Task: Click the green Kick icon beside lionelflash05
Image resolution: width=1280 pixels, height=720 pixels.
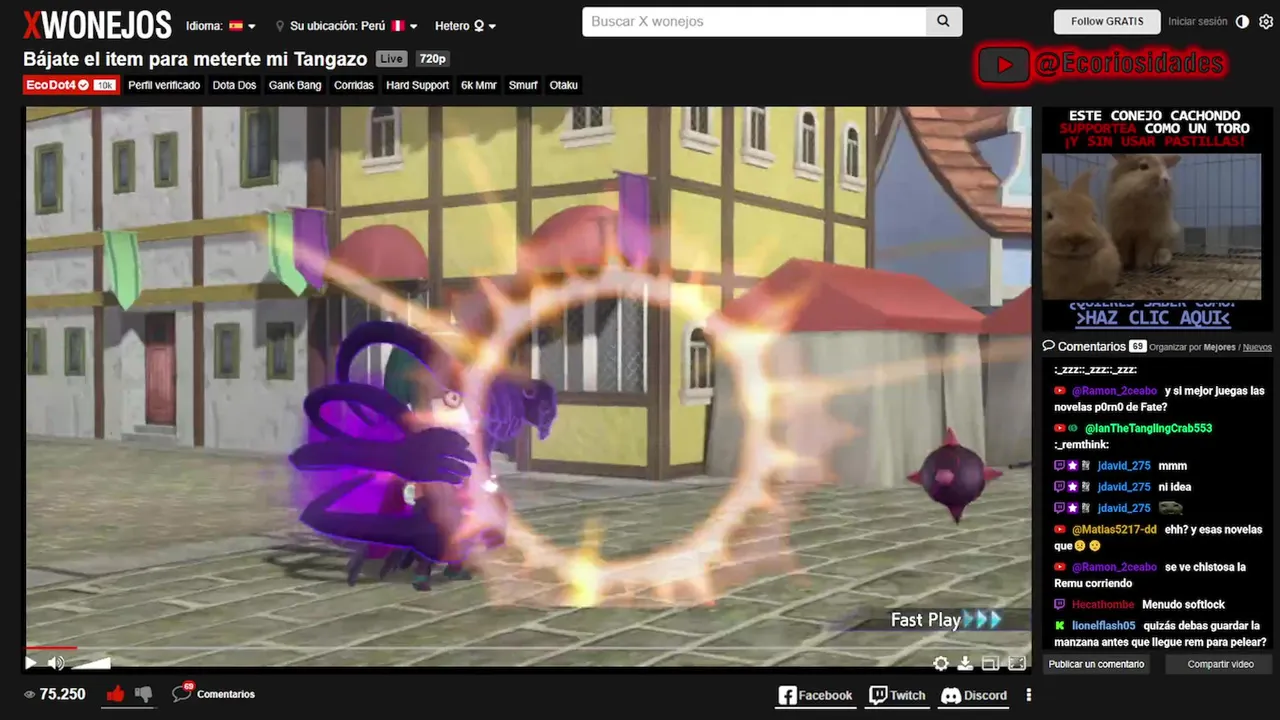Action: [x=1060, y=625]
